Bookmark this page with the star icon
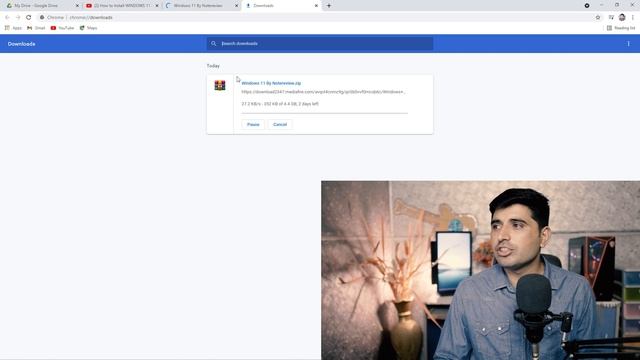The height and width of the screenshot is (360, 640). pyautogui.click(x=598, y=18)
